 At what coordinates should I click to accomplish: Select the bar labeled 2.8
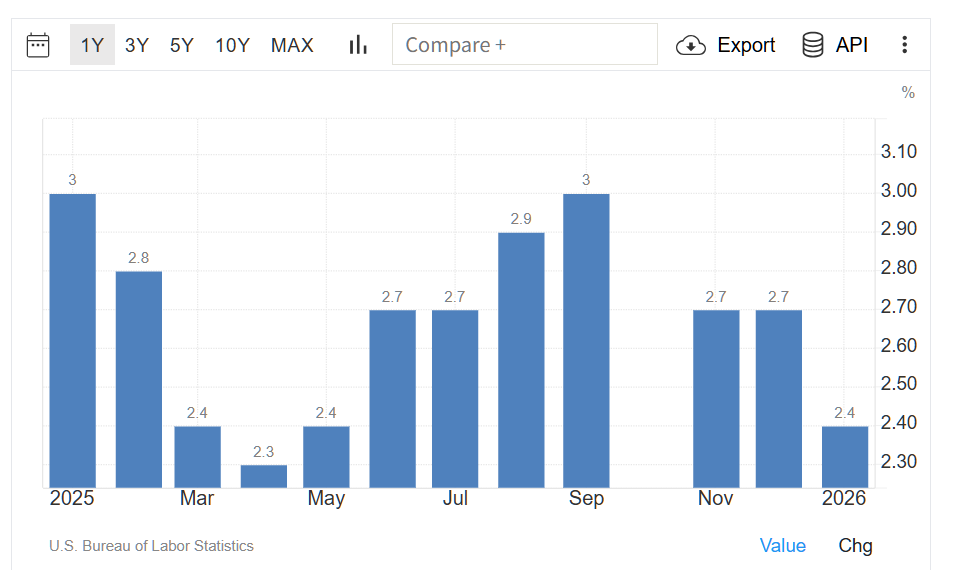click(138, 379)
